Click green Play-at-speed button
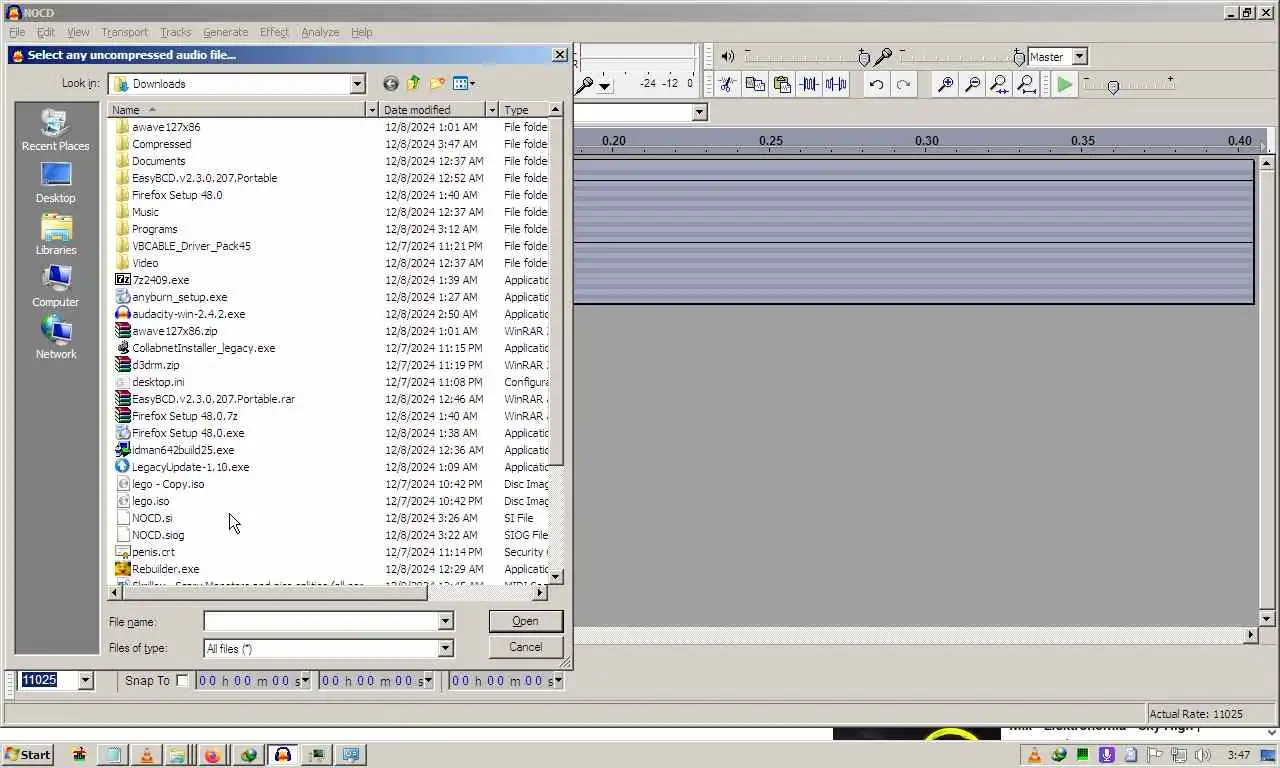The height and width of the screenshot is (768, 1280). click(x=1065, y=85)
